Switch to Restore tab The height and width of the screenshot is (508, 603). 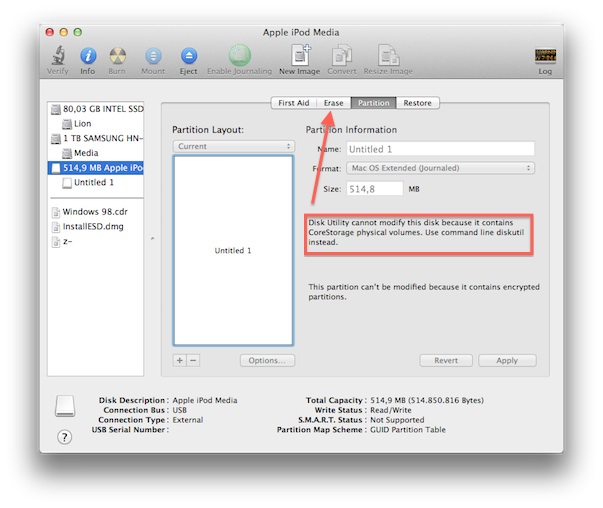coord(418,103)
